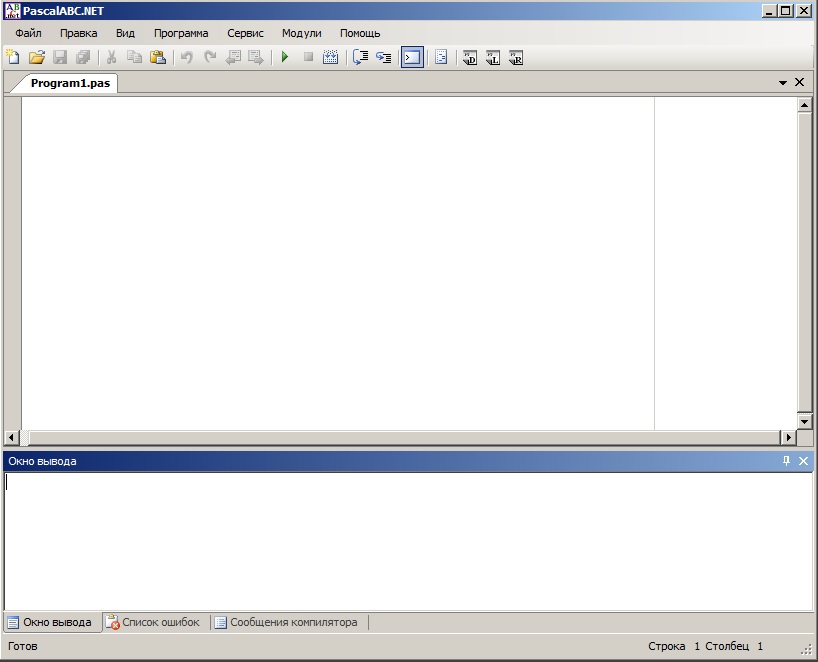This screenshot has width=818, height=662.
Task: Click the Step Over debug icon
Action: click(x=360, y=57)
